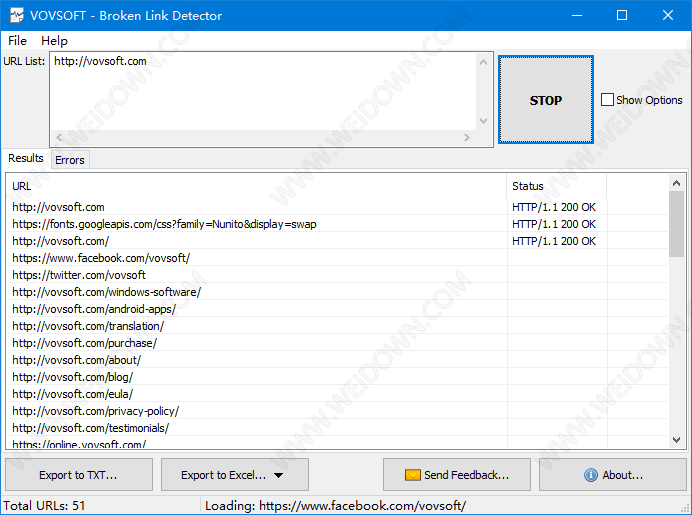Select the facebook.com/vovsoft row

coord(337,258)
